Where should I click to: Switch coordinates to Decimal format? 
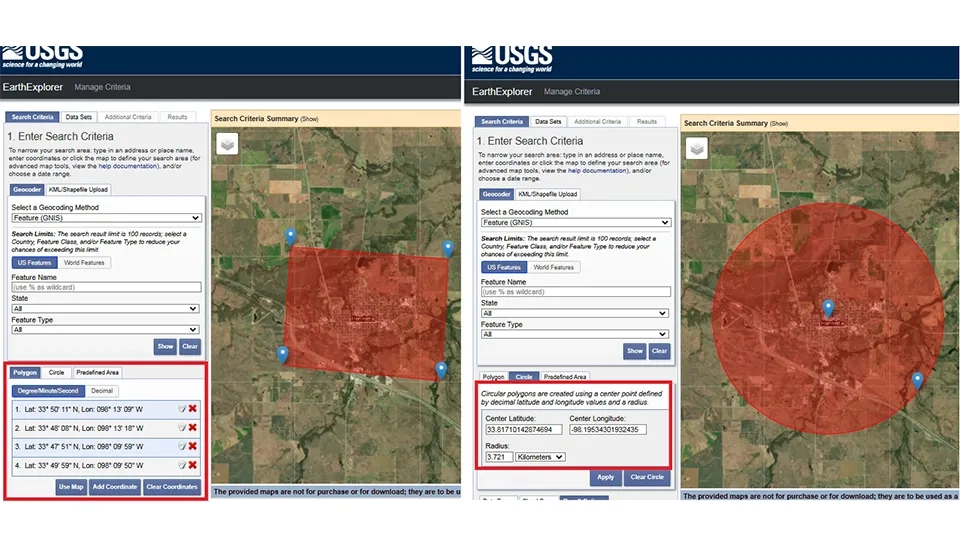tap(102, 391)
